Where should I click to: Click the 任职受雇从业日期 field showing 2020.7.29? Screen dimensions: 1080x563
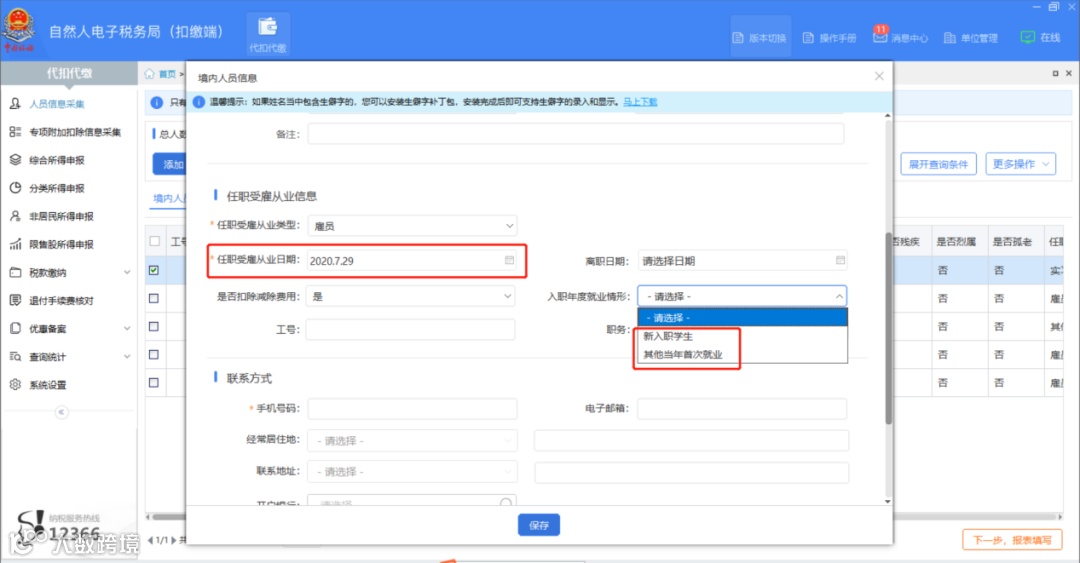point(412,260)
